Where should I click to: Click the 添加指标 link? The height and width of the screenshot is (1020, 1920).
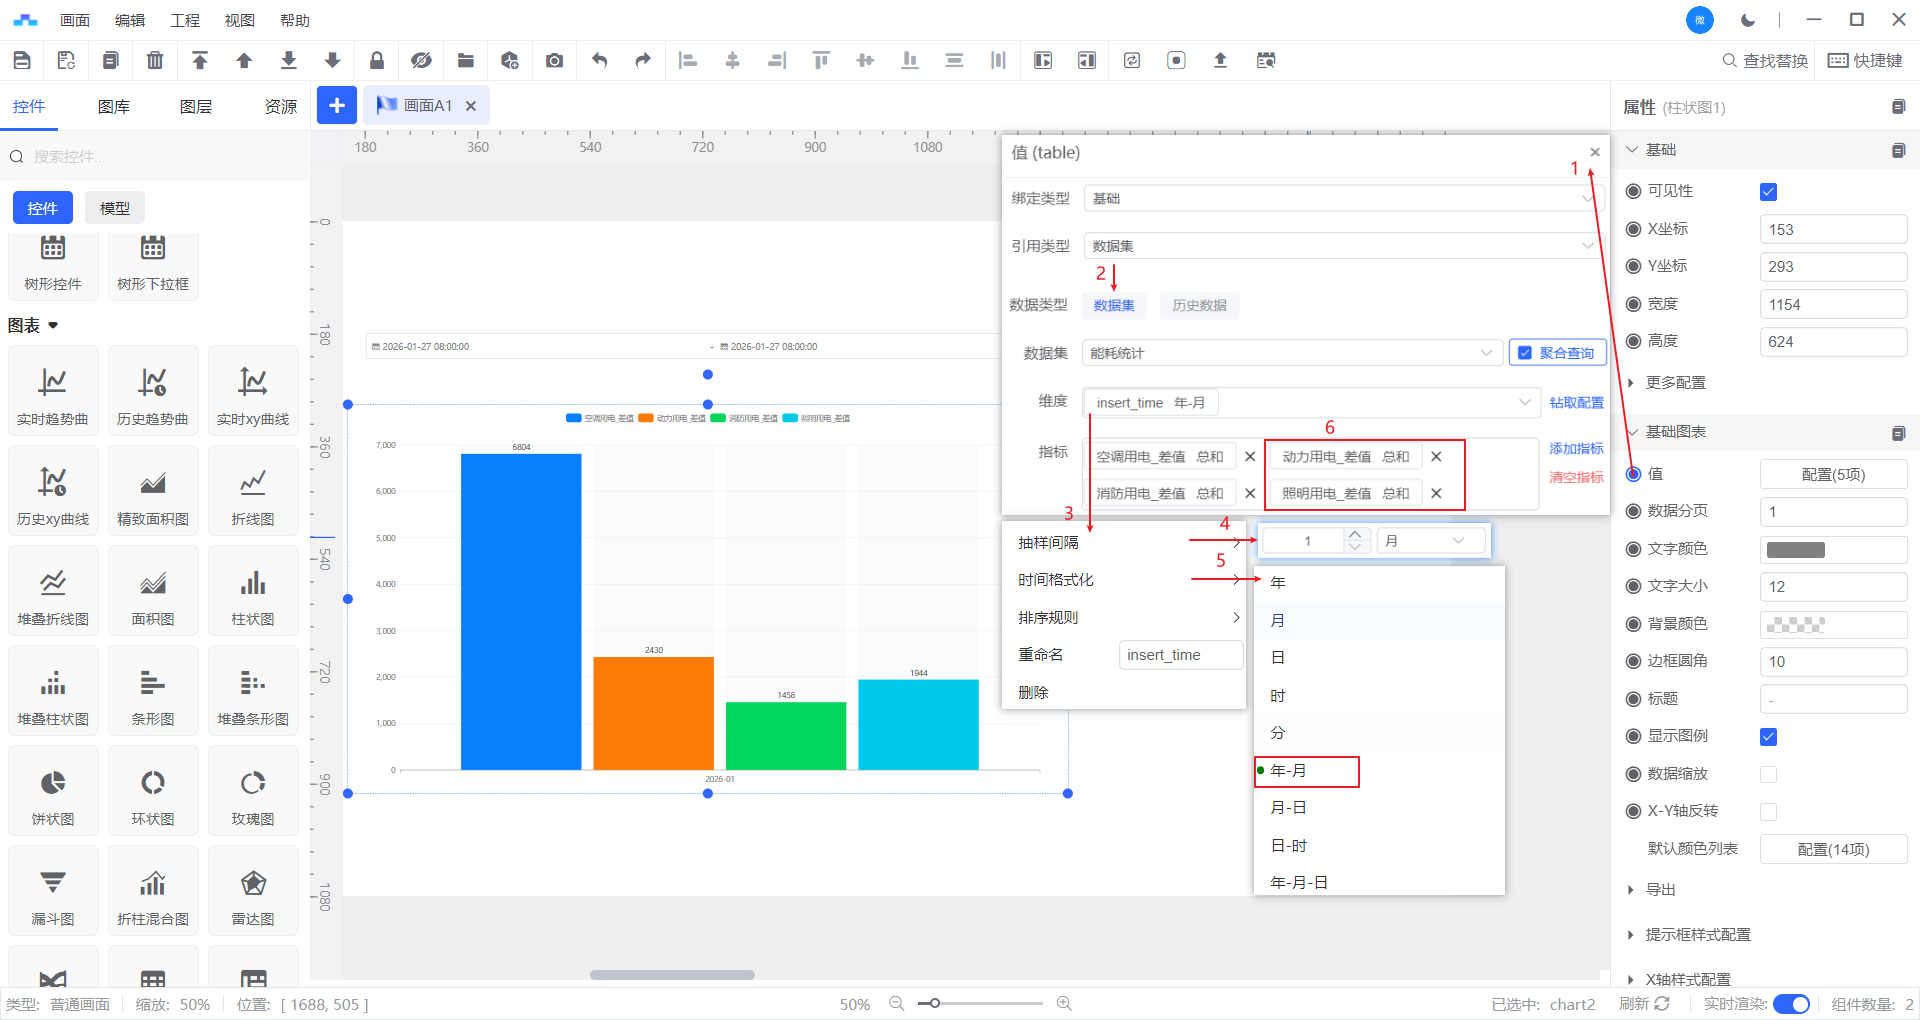click(x=1576, y=448)
